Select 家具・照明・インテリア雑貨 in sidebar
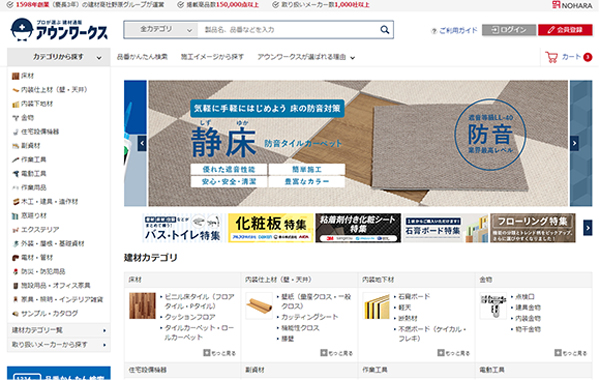This screenshot has width=600, height=380. pos(62,300)
